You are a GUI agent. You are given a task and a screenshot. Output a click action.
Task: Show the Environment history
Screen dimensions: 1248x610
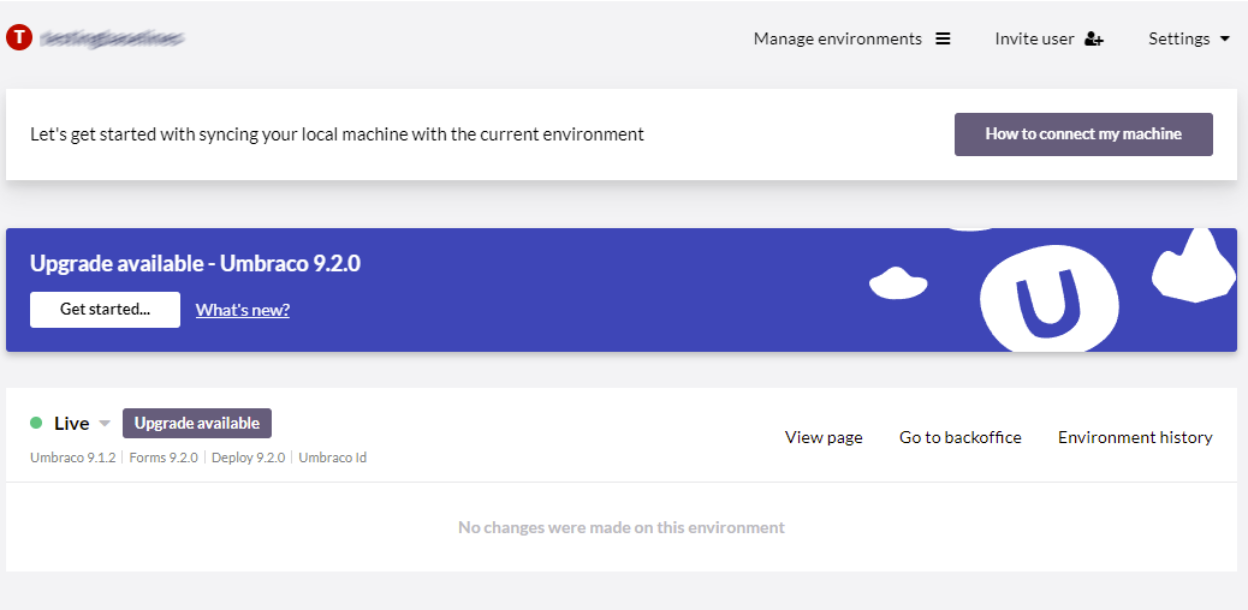coord(1135,437)
